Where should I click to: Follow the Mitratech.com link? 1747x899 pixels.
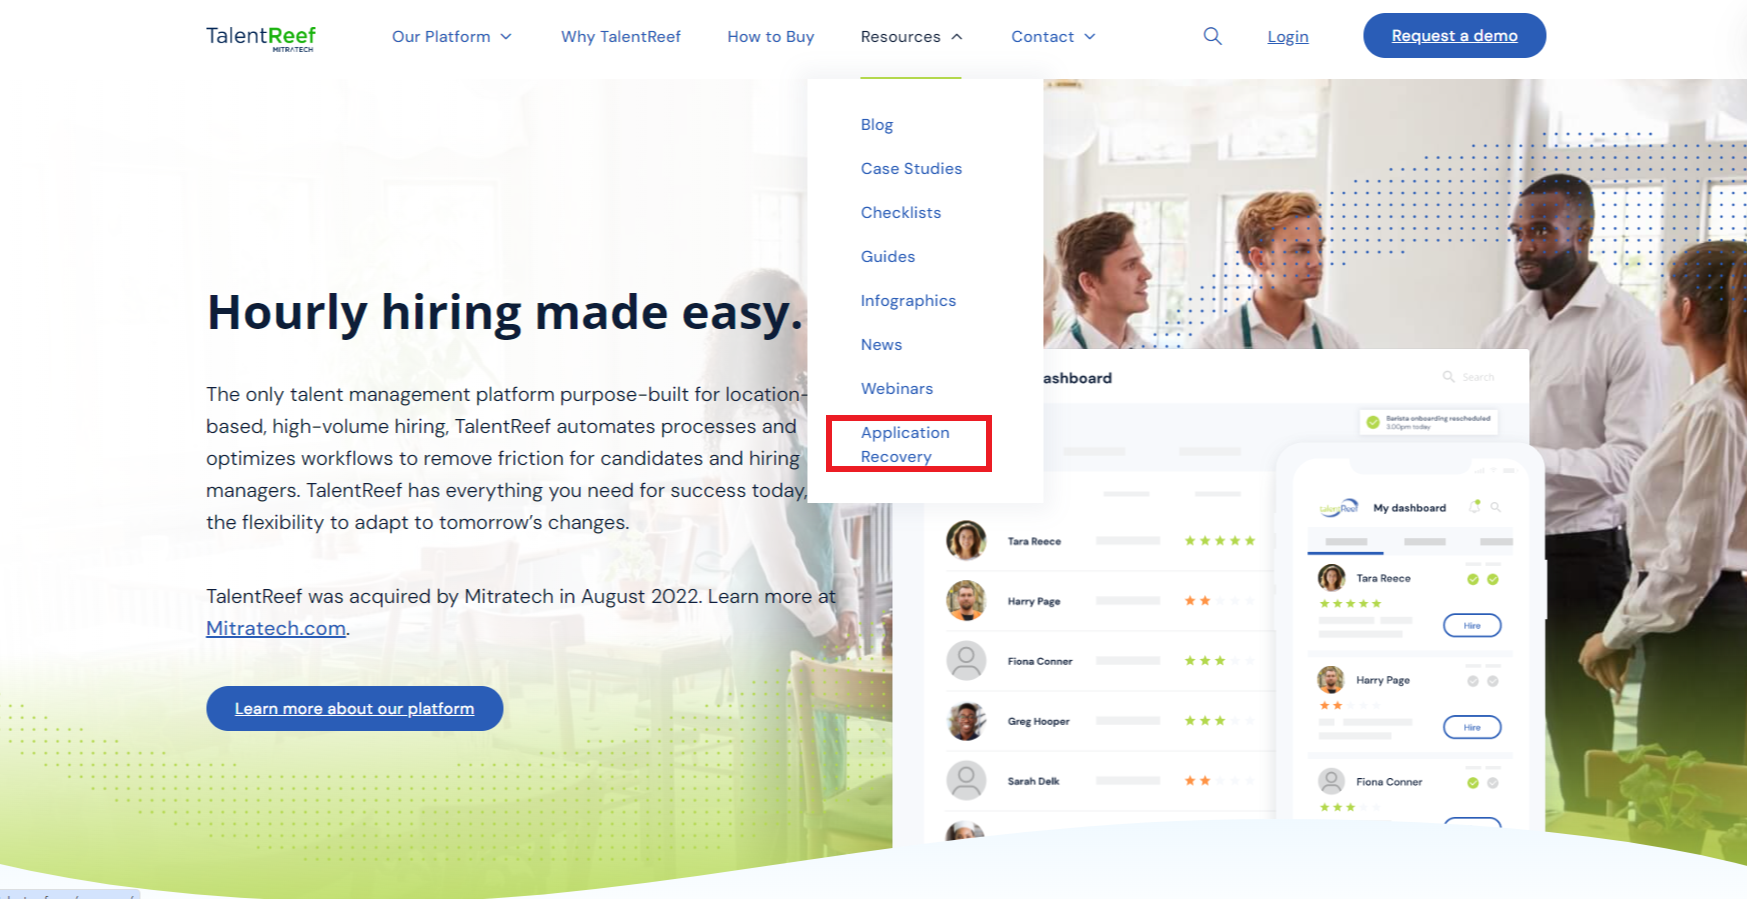276,629
